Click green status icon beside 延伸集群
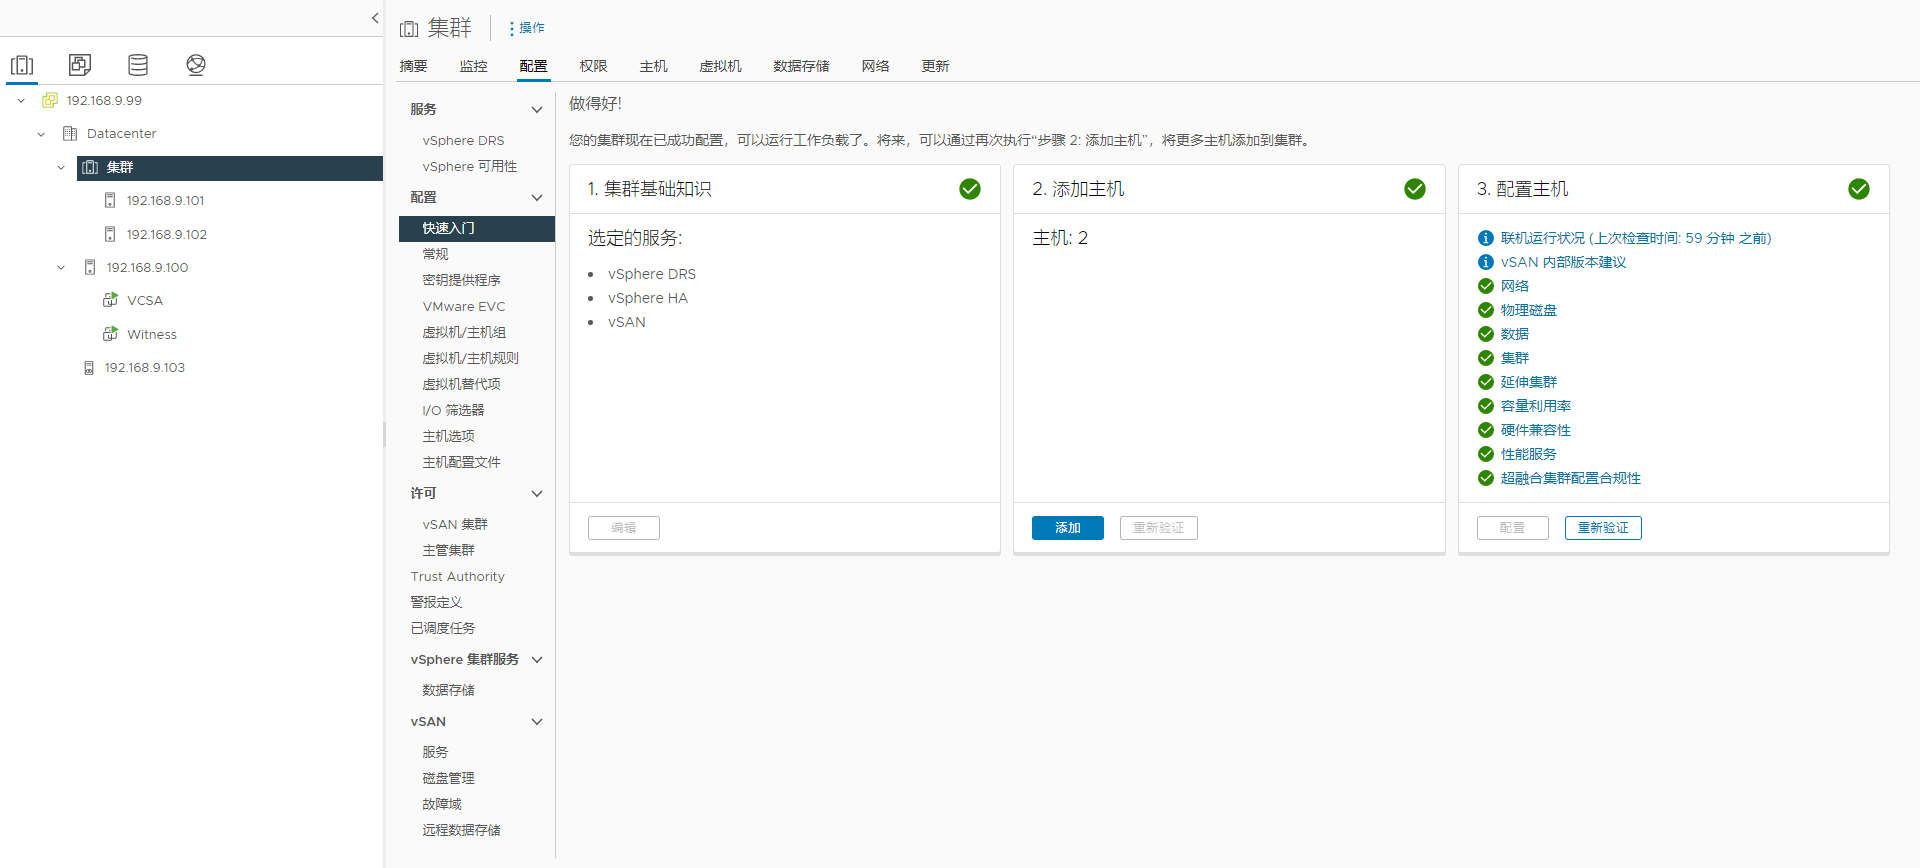1920x868 pixels. point(1486,382)
